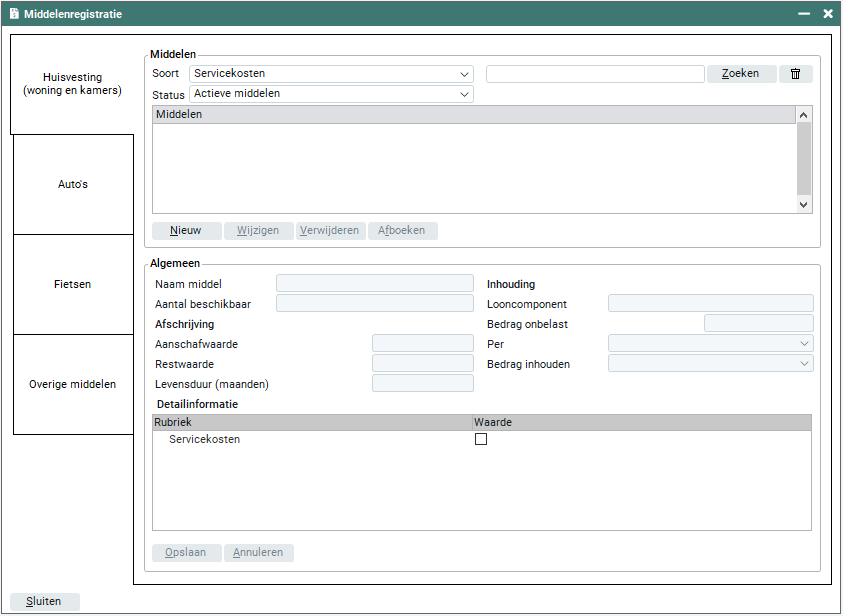Minimize the Middelenregistratie window
843x616 pixels.
pos(803,14)
